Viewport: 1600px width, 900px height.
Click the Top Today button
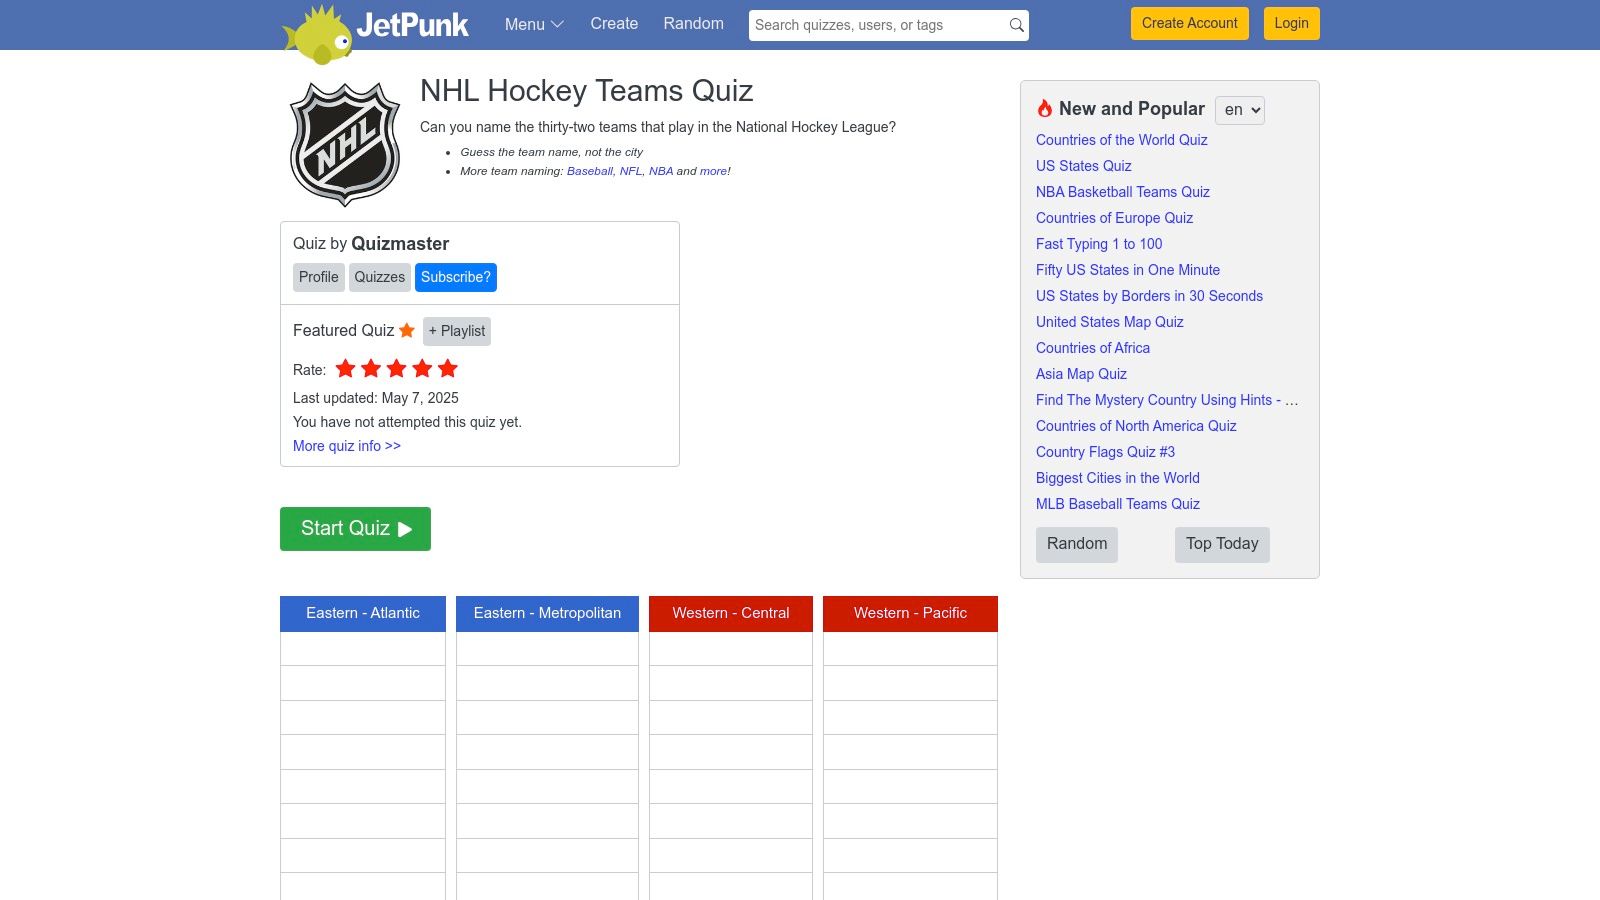1222,544
